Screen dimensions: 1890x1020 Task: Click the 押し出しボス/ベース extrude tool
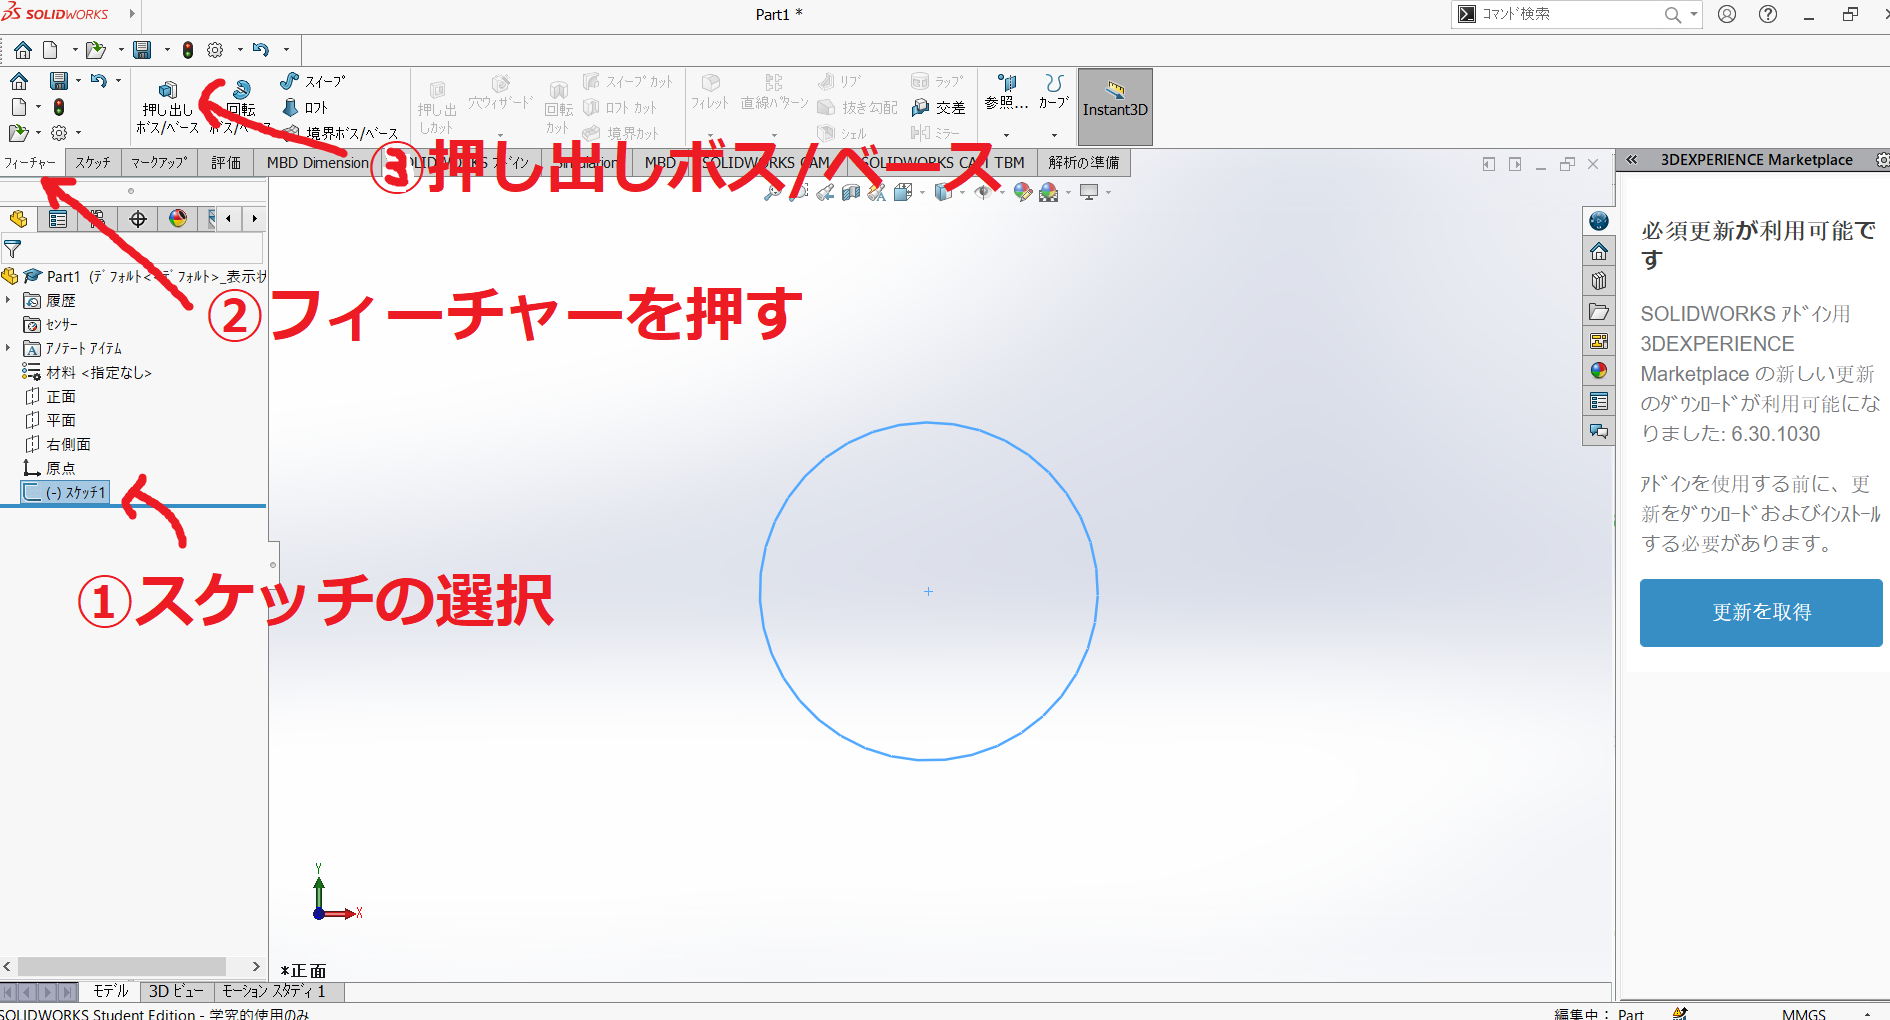[167, 108]
